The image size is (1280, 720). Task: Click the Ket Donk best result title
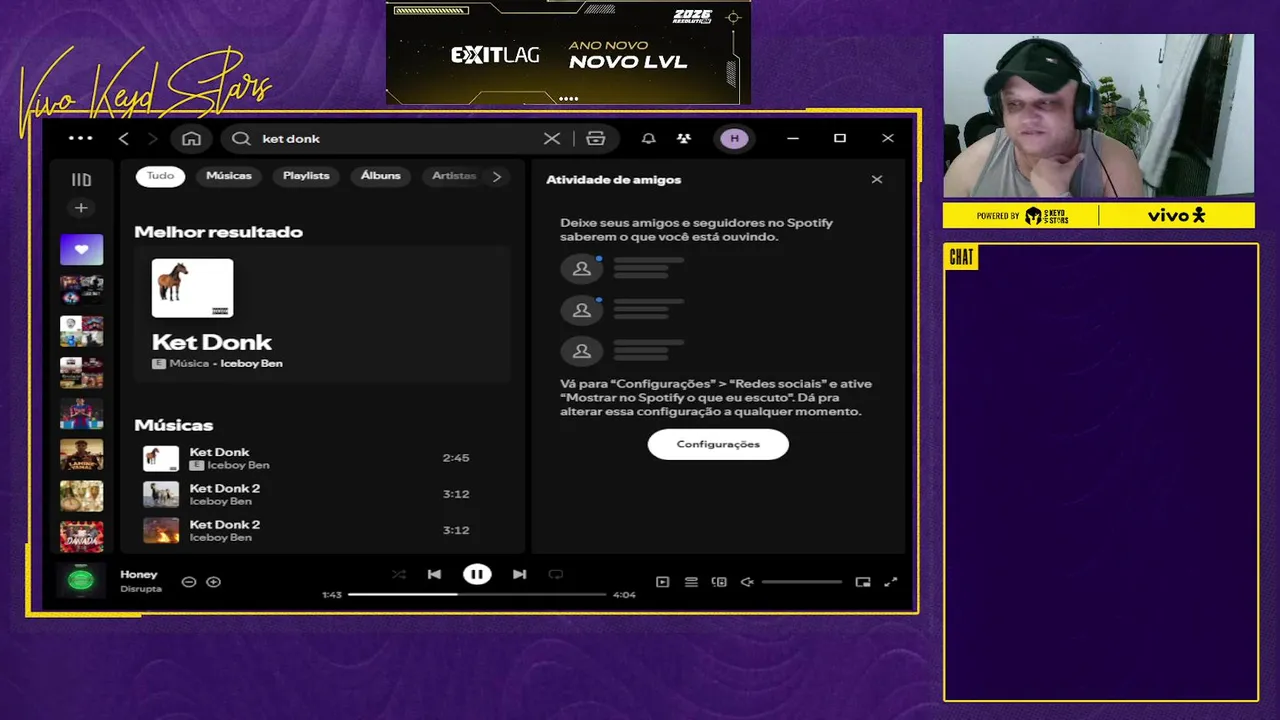[212, 342]
